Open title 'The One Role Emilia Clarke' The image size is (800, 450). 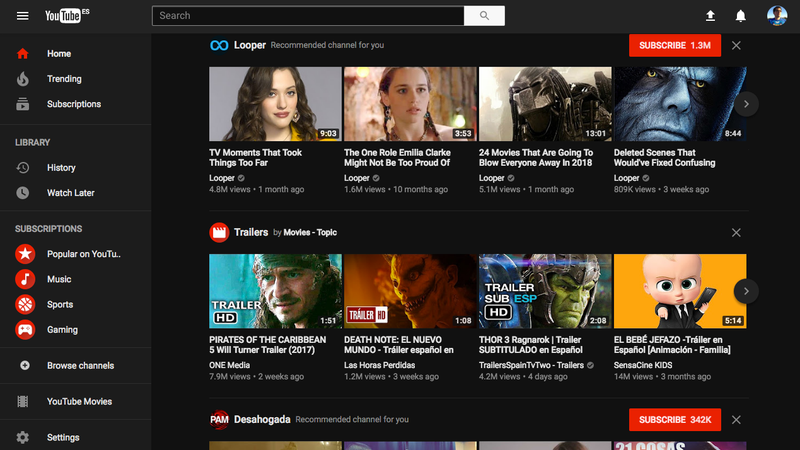[397, 158]
